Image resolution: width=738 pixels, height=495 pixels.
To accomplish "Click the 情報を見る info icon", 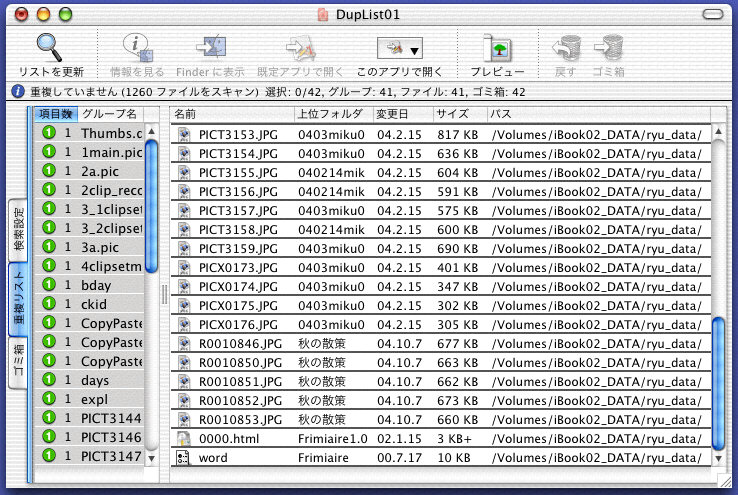I will [138, 48].
